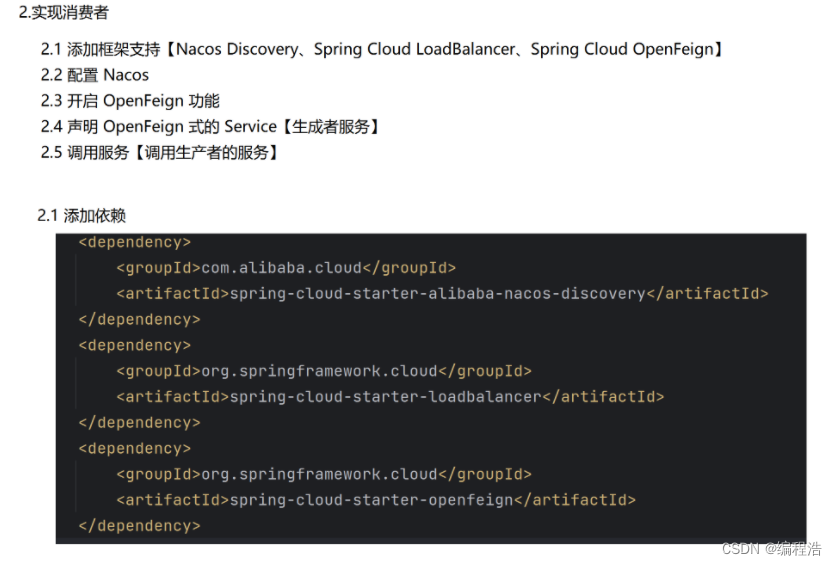Click the third opening <dependency> tag

click(x=135, y=448)
